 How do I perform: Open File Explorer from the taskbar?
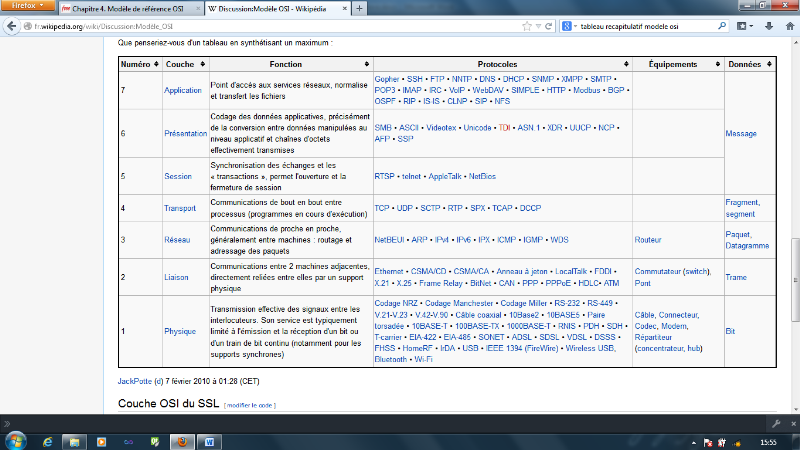coord(74,442)
